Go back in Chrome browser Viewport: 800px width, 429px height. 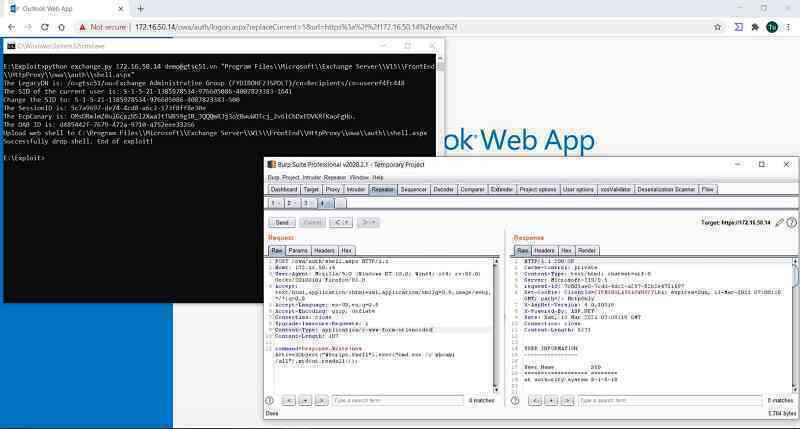coord(12,27)
